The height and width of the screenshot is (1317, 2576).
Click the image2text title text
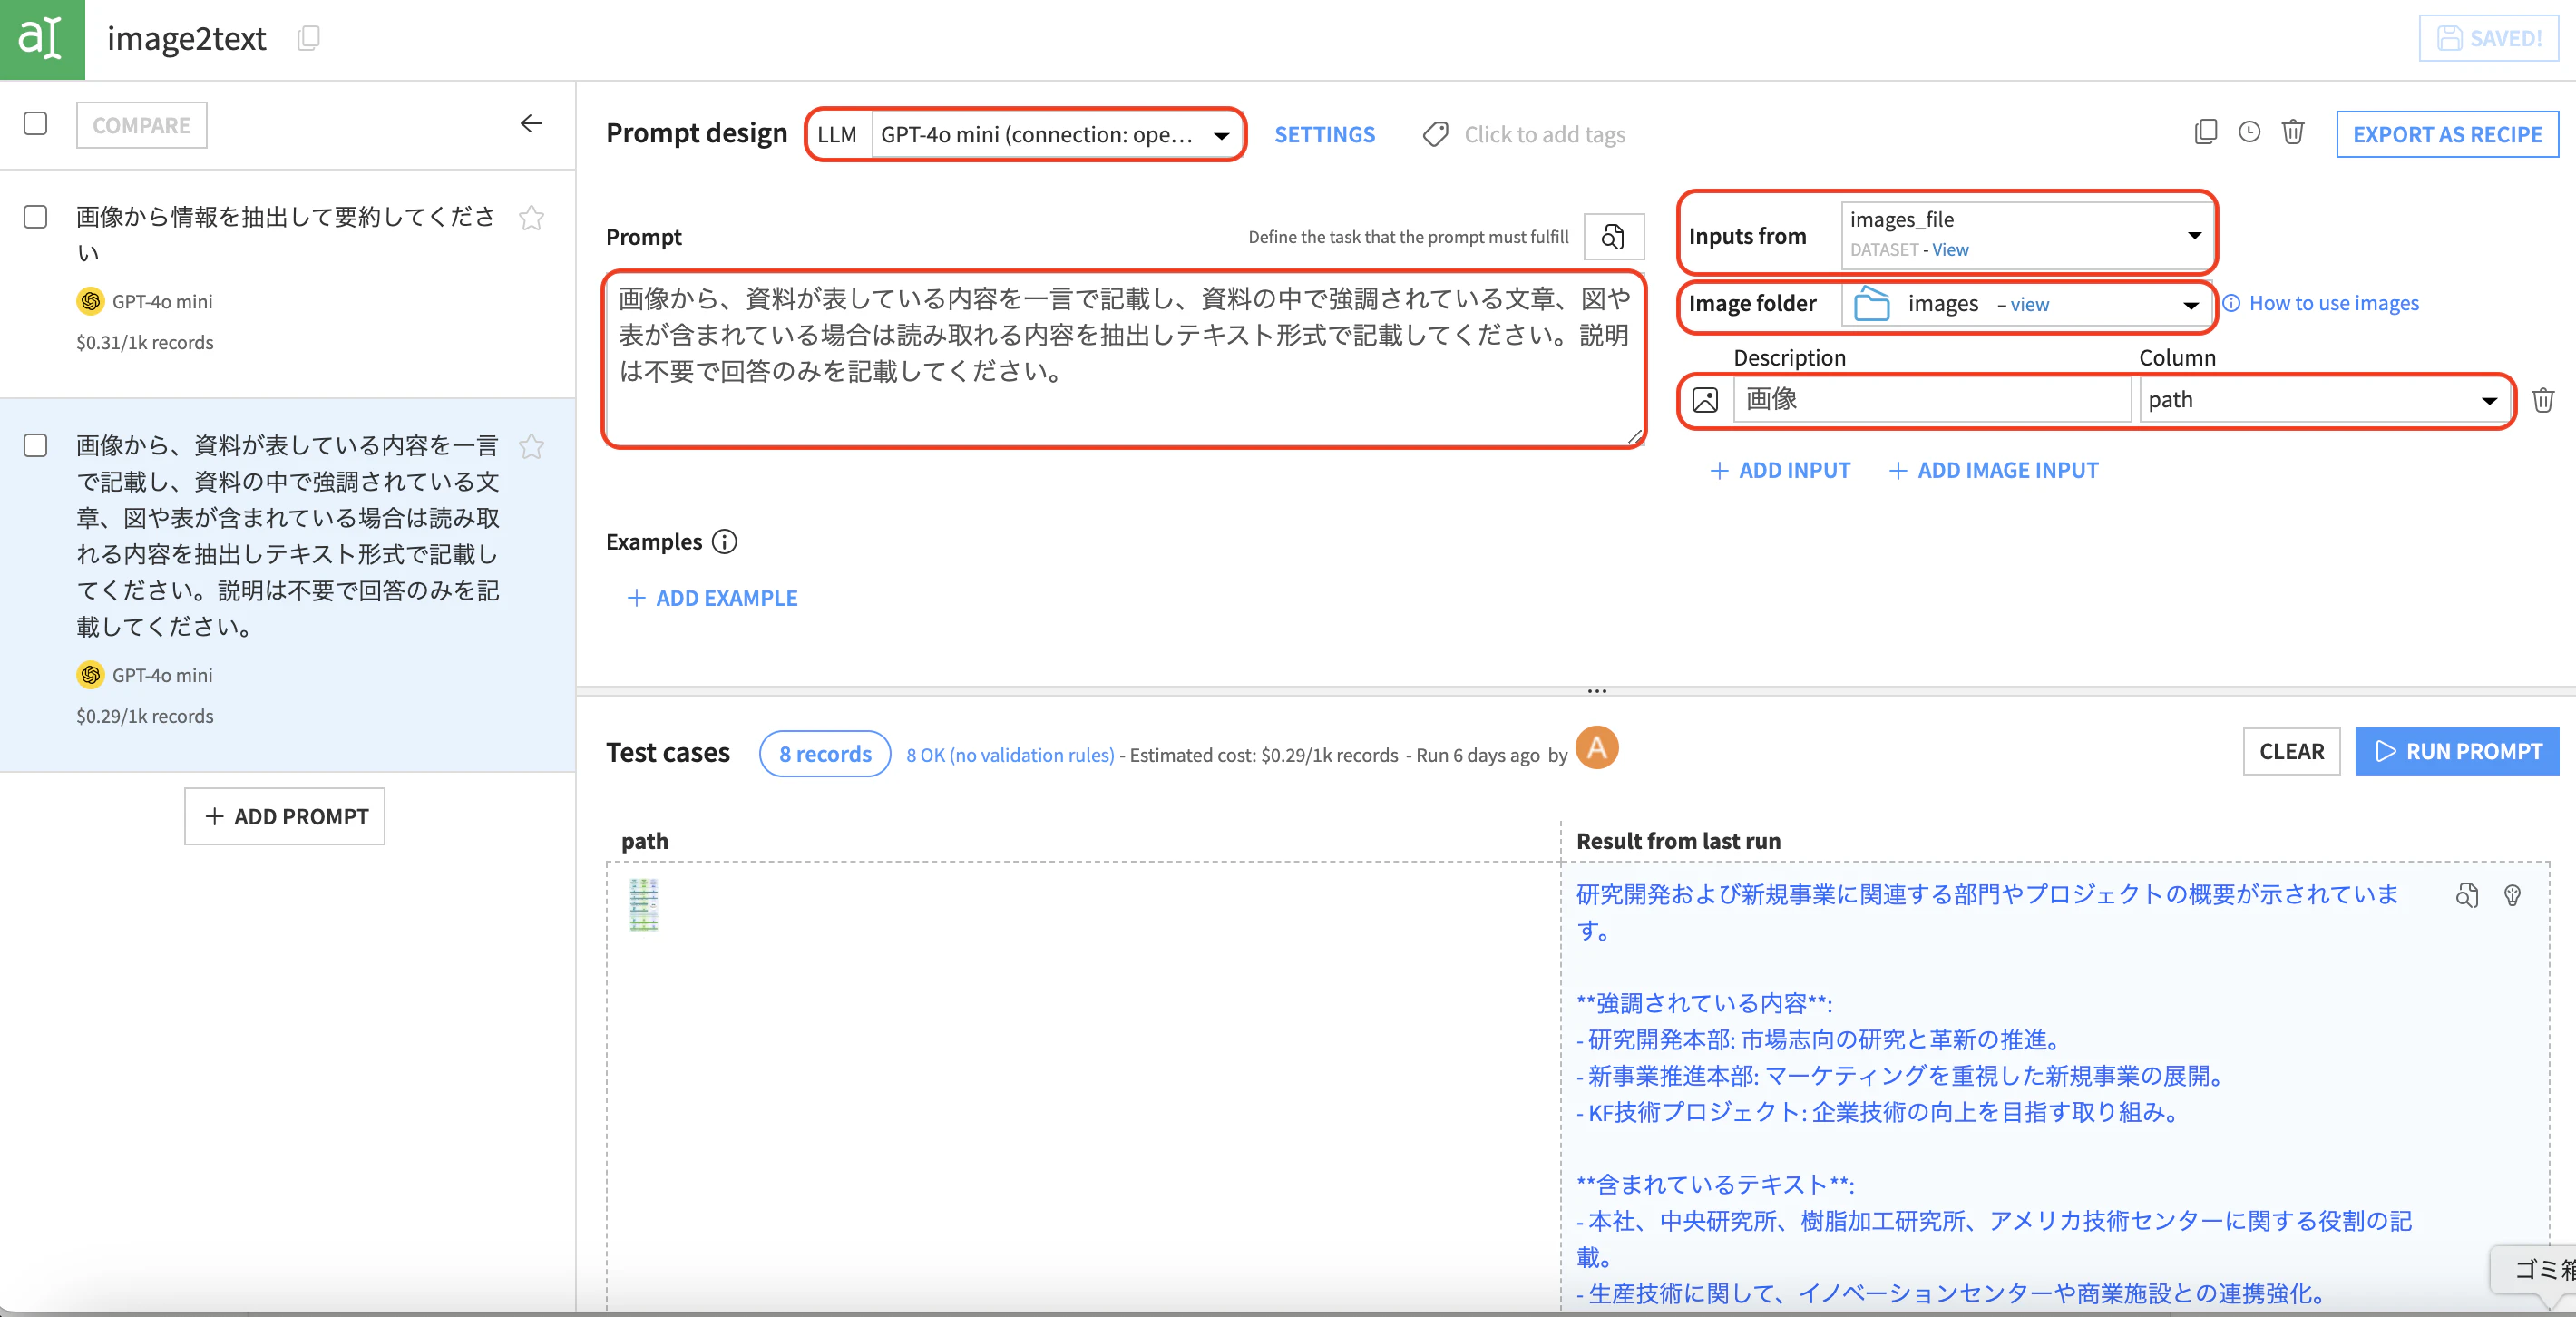coord(187,38)
